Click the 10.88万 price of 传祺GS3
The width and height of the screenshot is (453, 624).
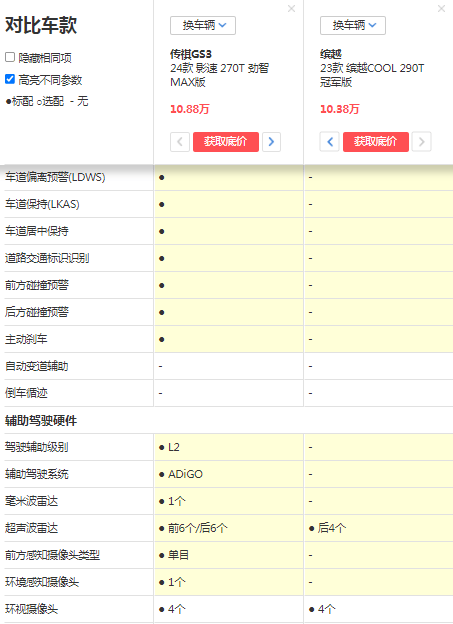click(x=189, y=109)
